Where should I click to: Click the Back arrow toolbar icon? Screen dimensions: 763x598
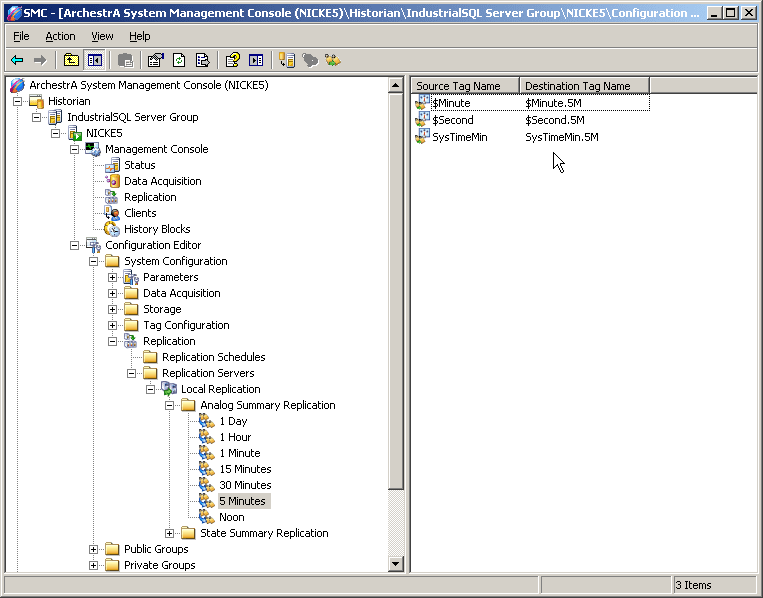click(x=17, y=60)
